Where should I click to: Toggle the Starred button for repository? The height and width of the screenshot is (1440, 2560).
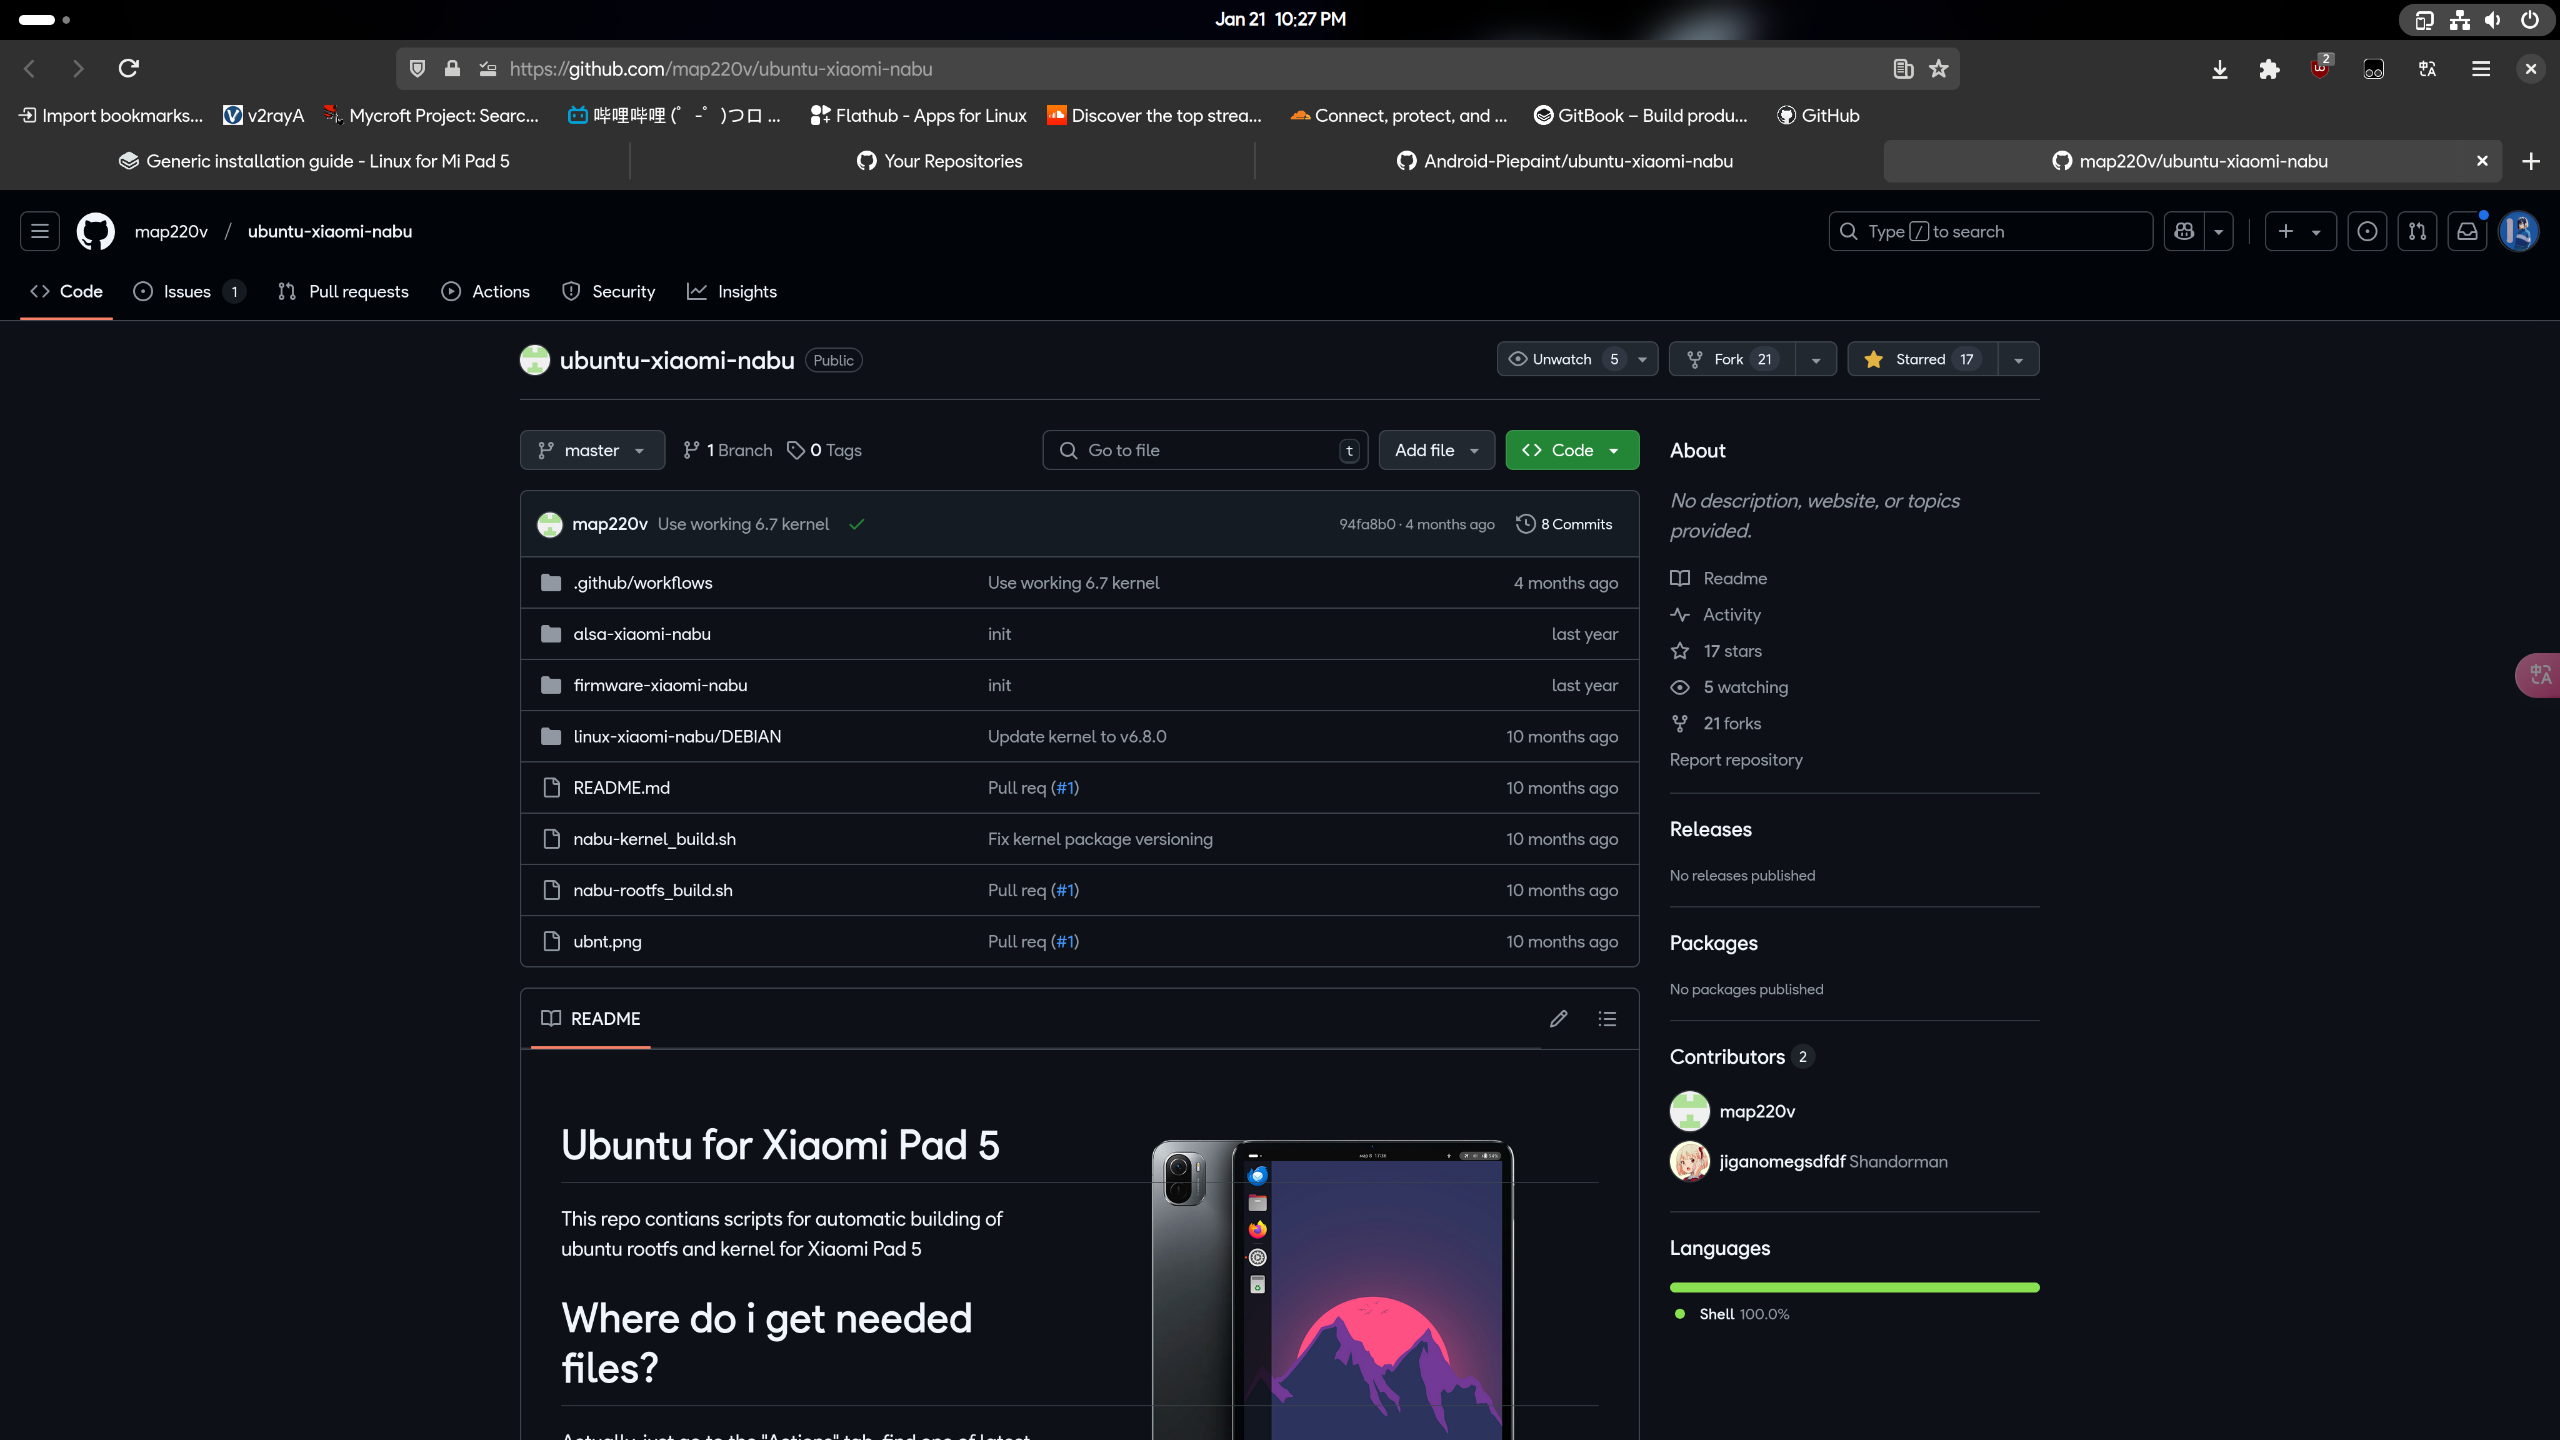[1921, 359]
